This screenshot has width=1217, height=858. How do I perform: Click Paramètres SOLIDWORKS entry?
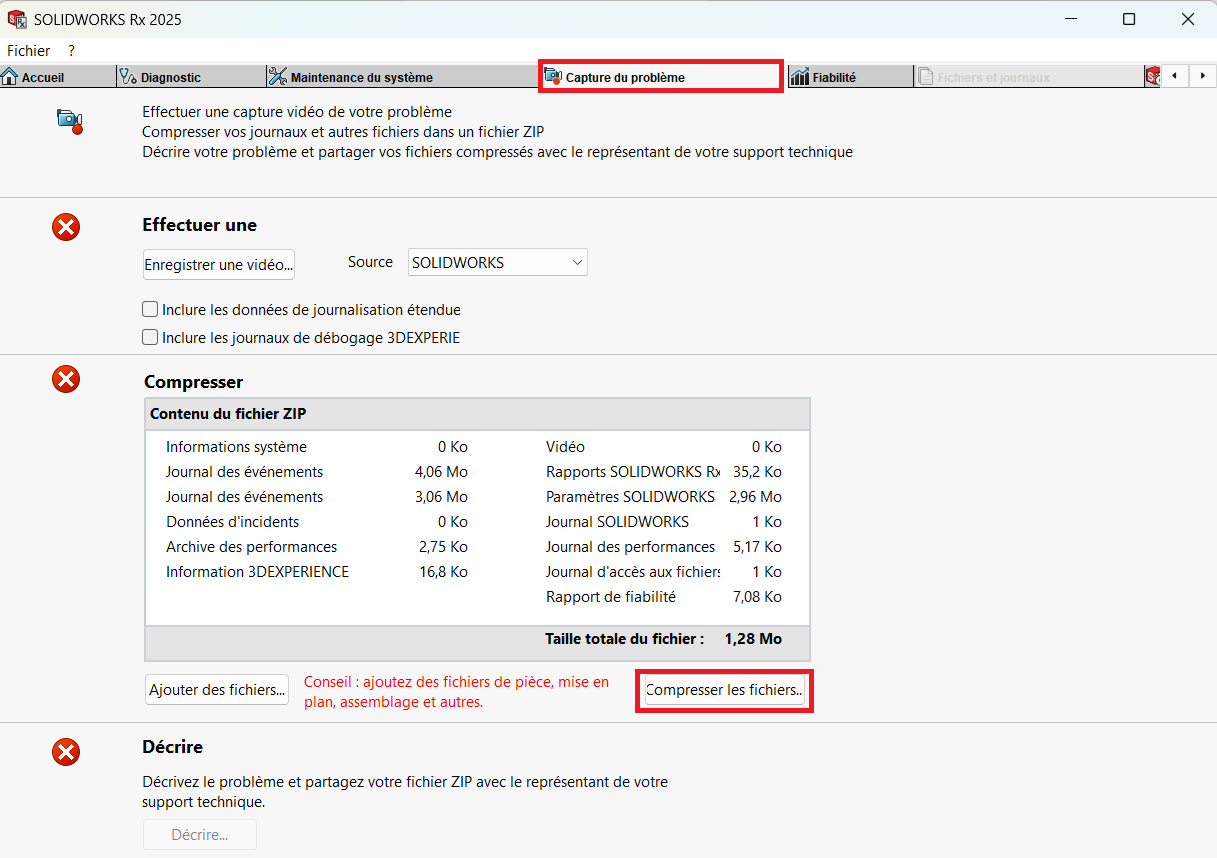click(664, 497)
